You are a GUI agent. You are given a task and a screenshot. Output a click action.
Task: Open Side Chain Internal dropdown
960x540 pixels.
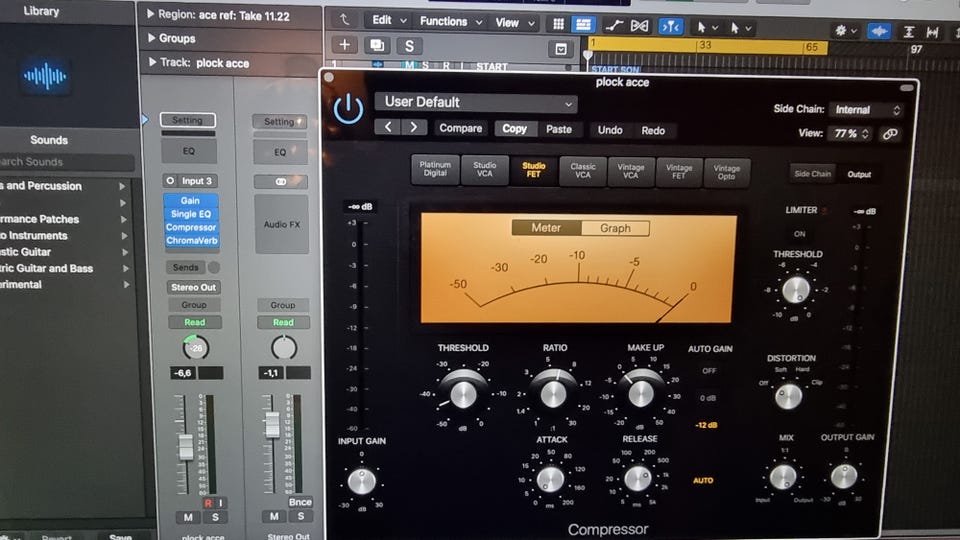(866, 110)
